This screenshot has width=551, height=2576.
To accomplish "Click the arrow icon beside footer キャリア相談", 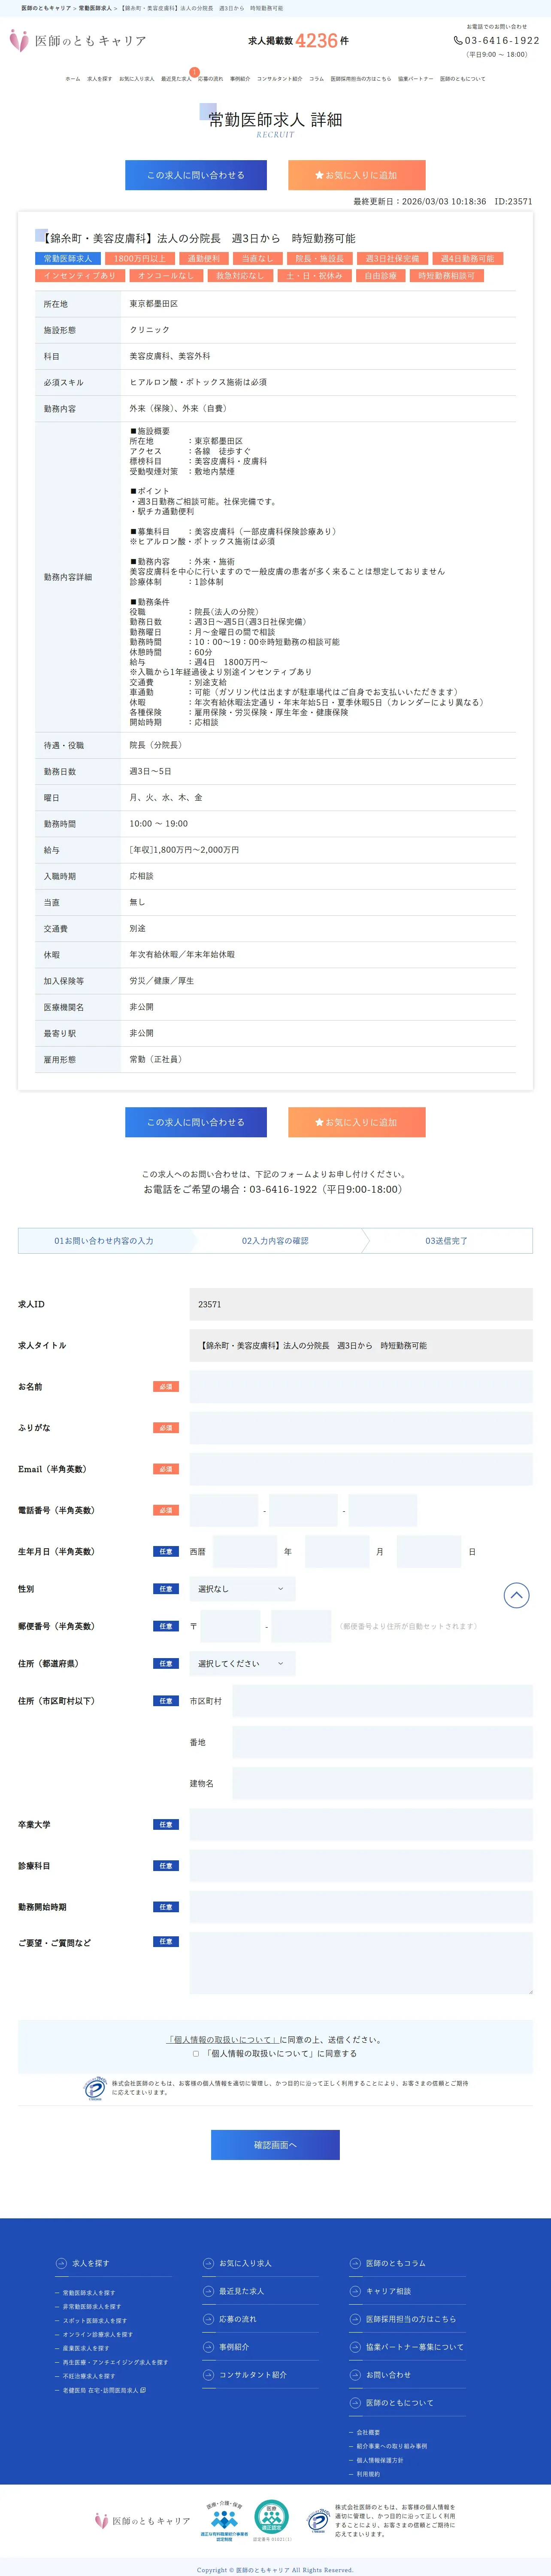I will [x=355, y=2291].
